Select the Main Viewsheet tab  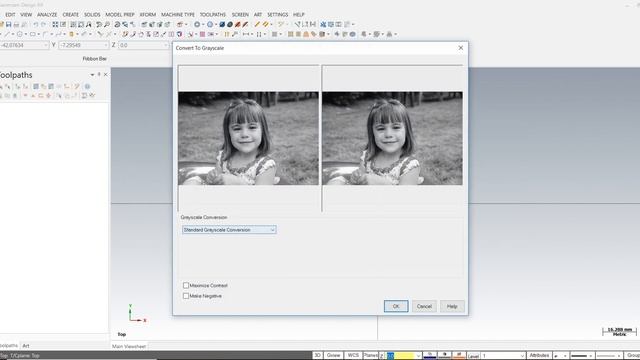coord(129,346)
